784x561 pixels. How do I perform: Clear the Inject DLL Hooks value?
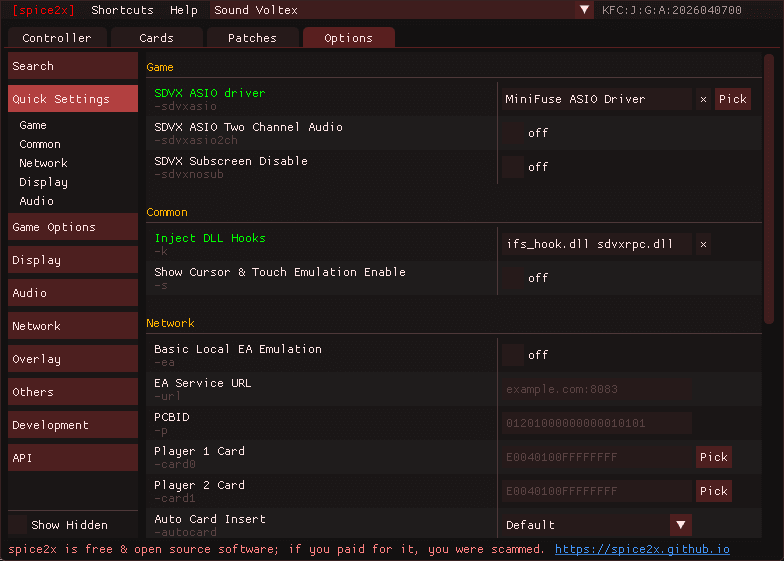point(704,244)
